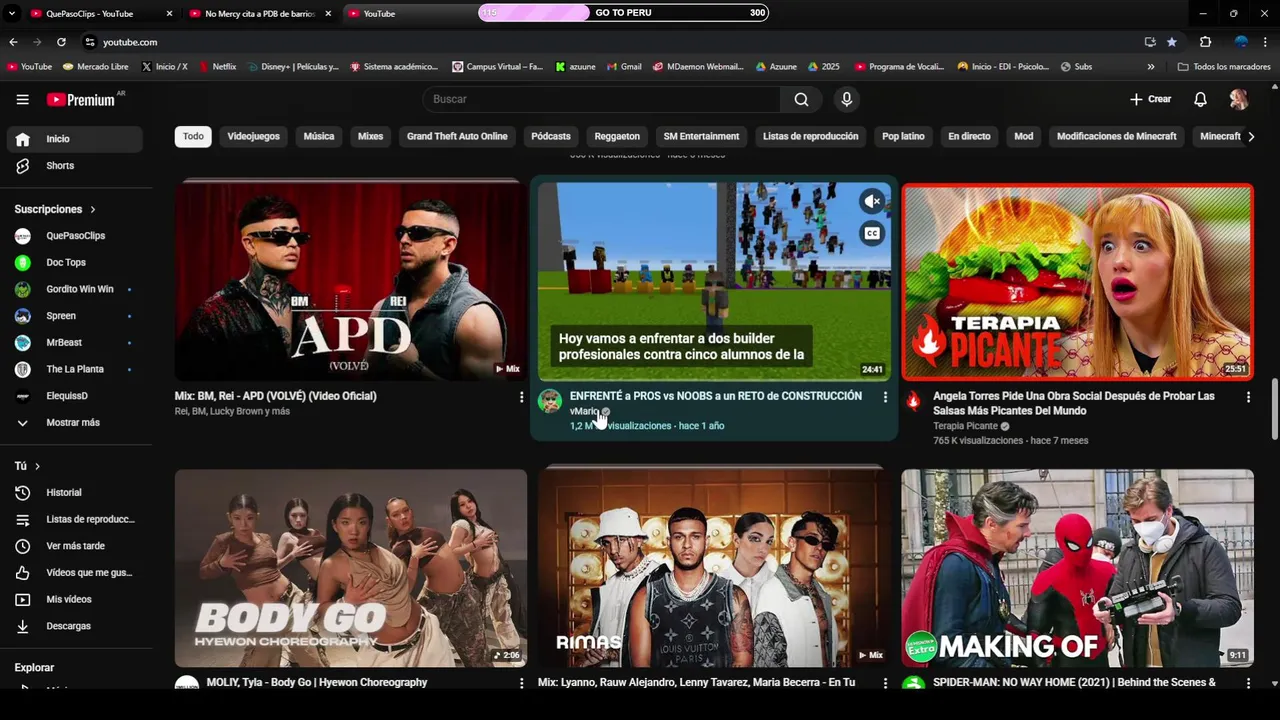Reload the page in browser toolbar
The image size is (1280, 720).
(61, 42)
